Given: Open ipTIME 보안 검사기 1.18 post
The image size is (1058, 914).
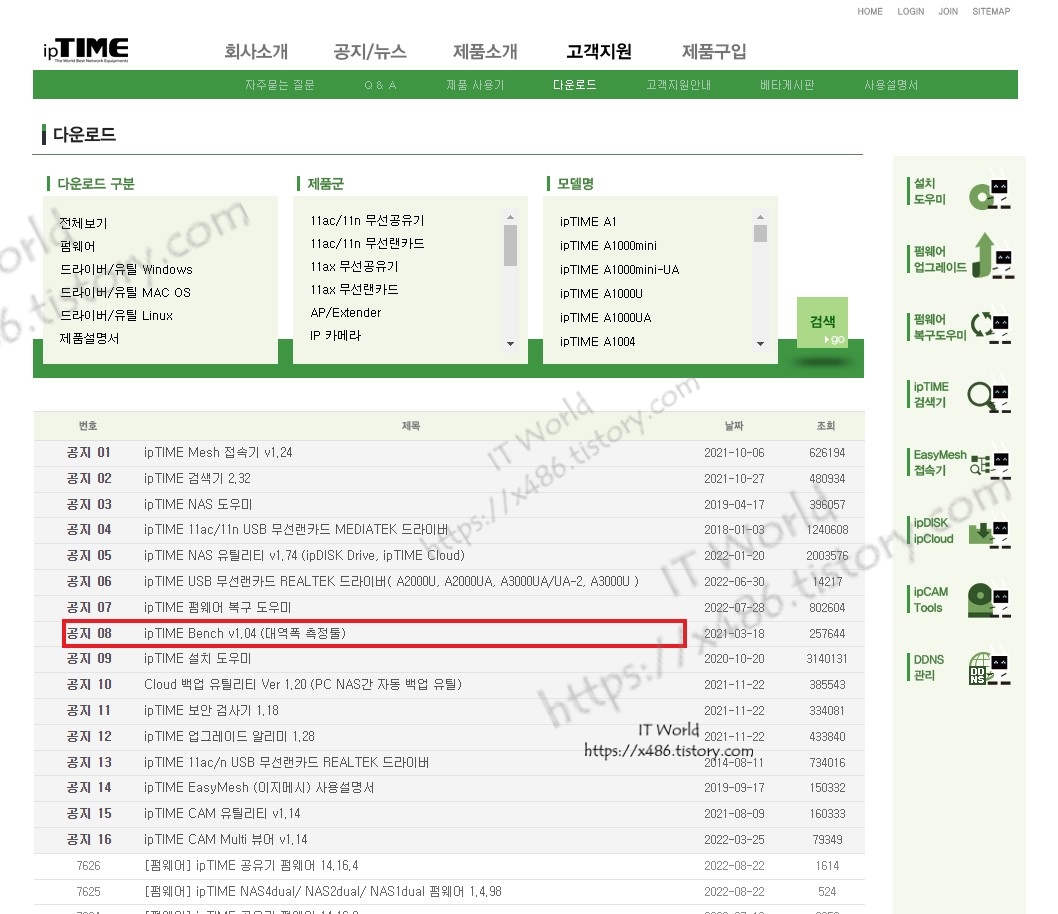Looking at the screenshot, I should pyautogui.click(x=211, y=710).
